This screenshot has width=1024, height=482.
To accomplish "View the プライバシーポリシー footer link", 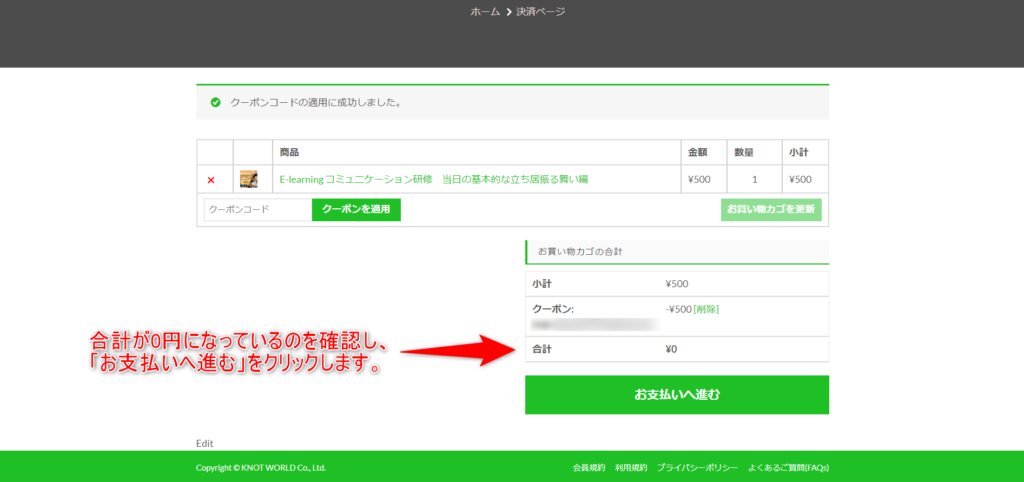I will (697, 467).
